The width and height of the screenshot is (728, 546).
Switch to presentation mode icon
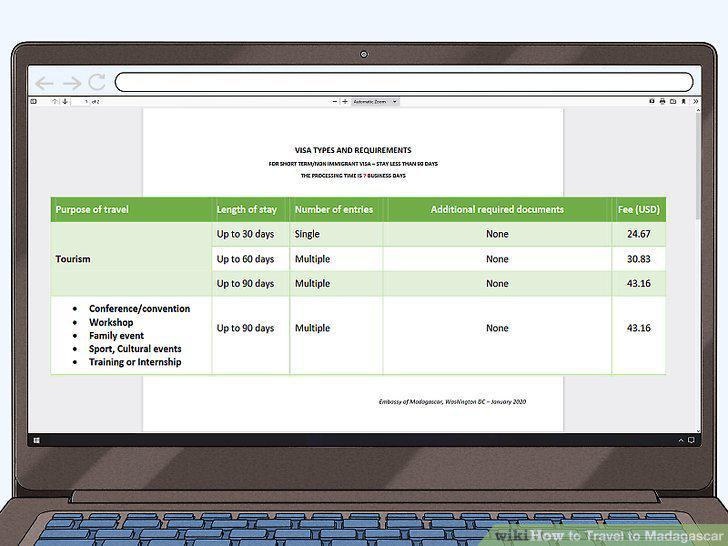point(652,101)
